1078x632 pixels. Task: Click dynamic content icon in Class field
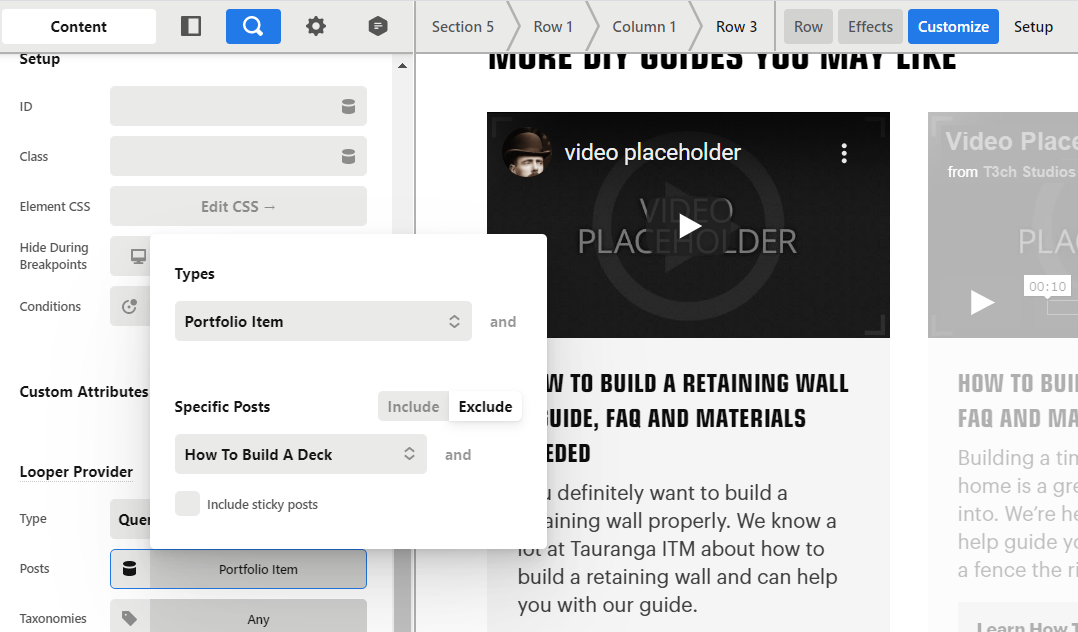coord(348,157)
